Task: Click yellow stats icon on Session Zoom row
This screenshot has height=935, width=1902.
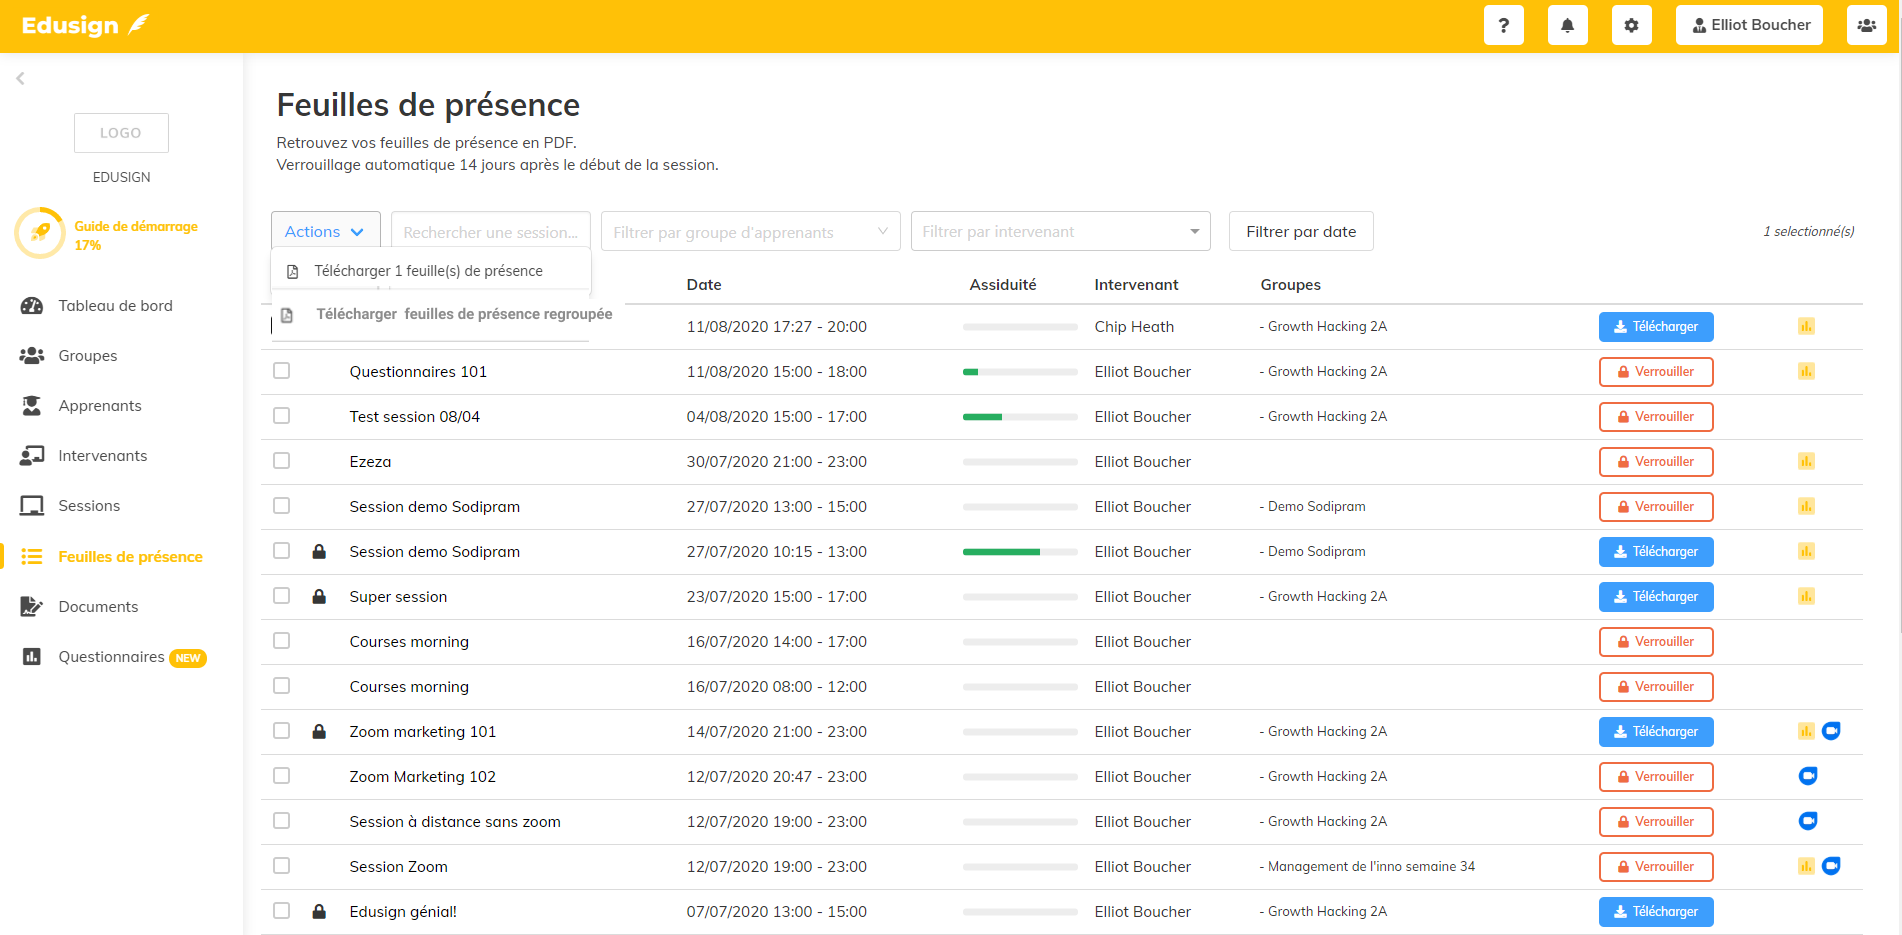Action: [1806, 866]
